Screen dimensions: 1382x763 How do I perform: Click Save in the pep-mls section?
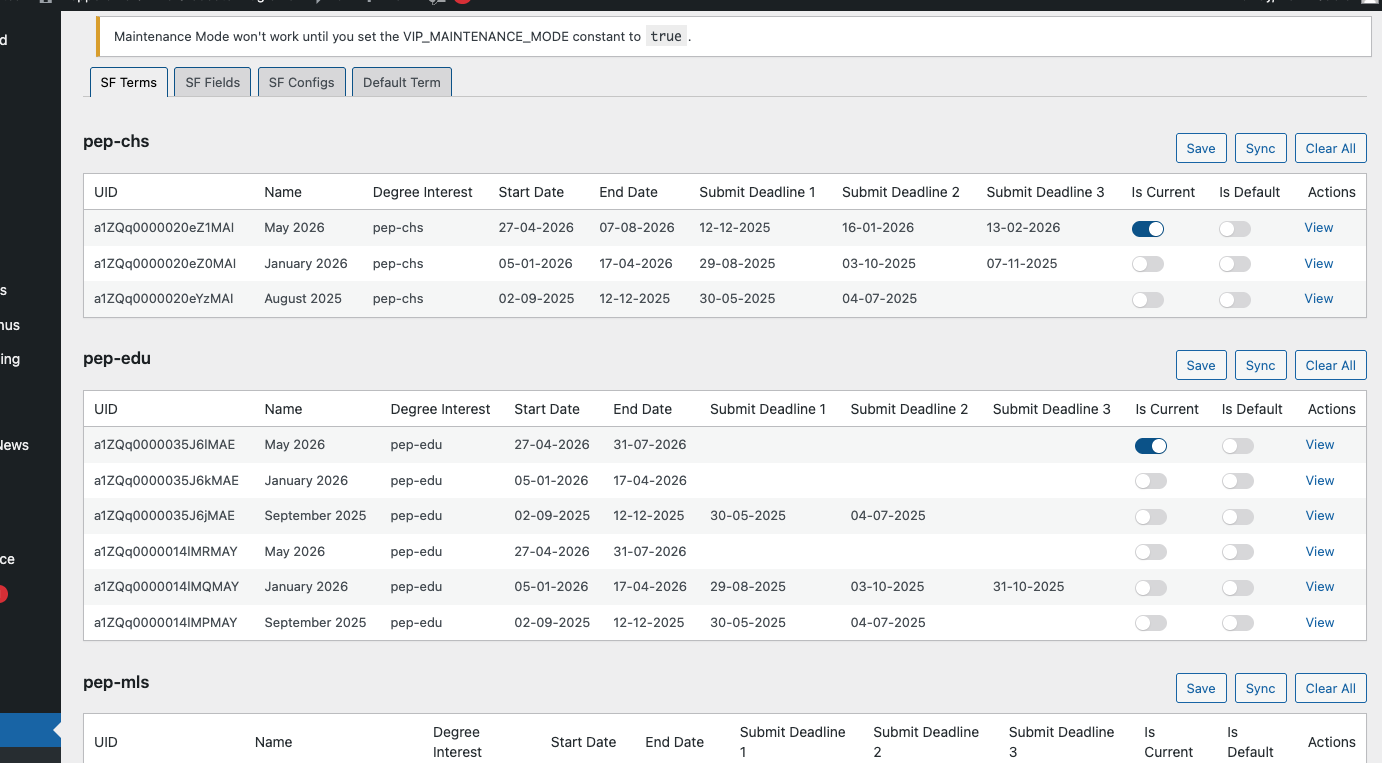click(x=1200, y=688)
